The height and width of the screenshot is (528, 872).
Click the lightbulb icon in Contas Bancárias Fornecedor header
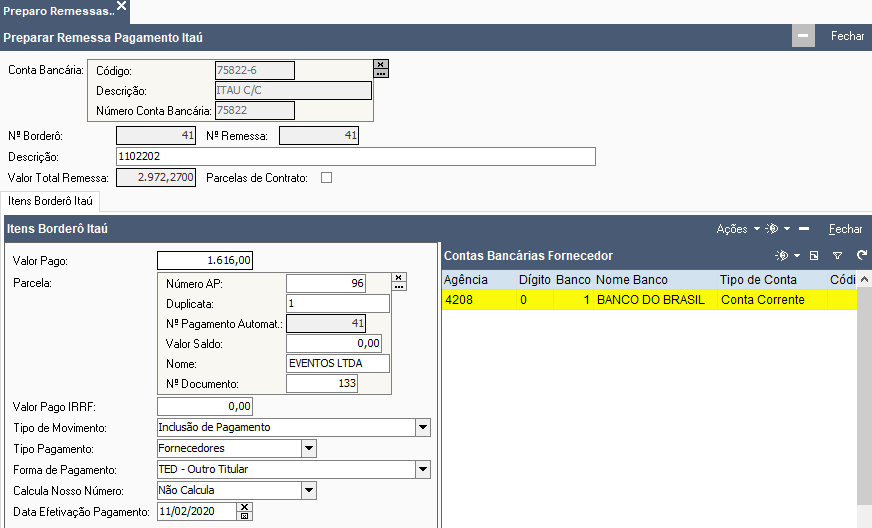(x=782, y=255)
